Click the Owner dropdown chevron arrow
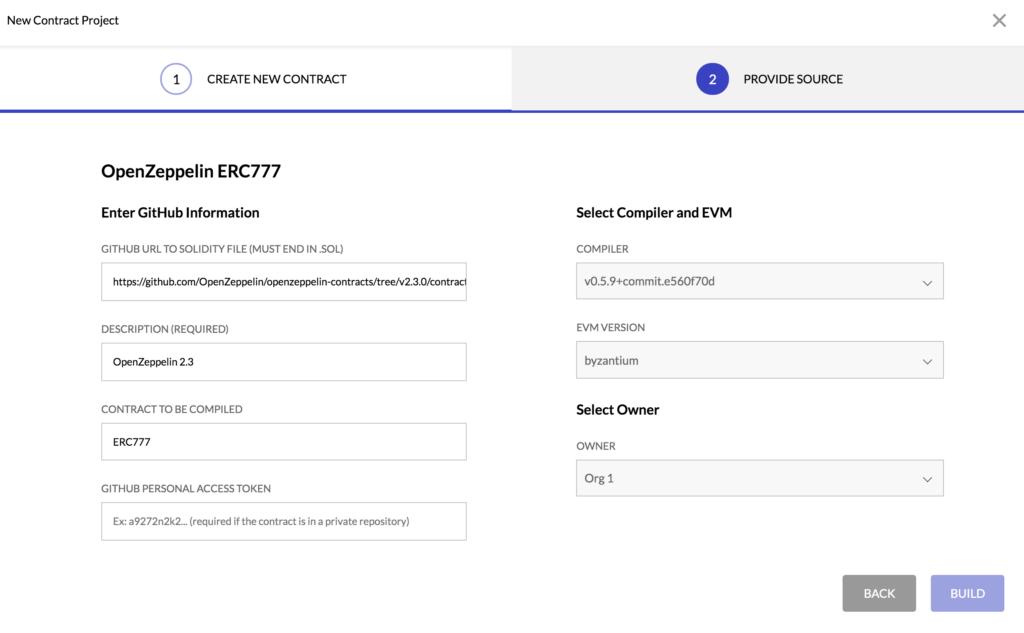 927,479
